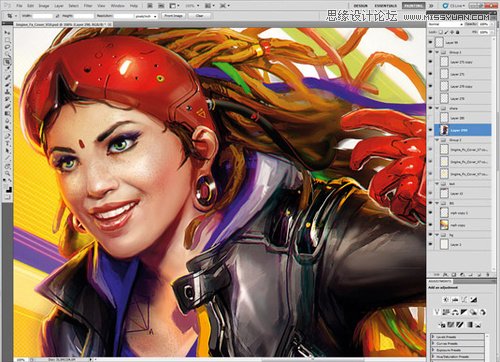
Task: Collapse the BG group folder
Action: 437,203
